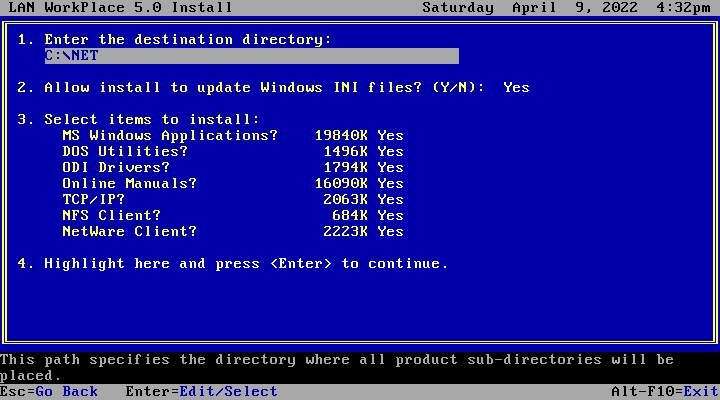Click the 1496K size value
The width and height of the screenshot is (720, 400).
(346, 152)
